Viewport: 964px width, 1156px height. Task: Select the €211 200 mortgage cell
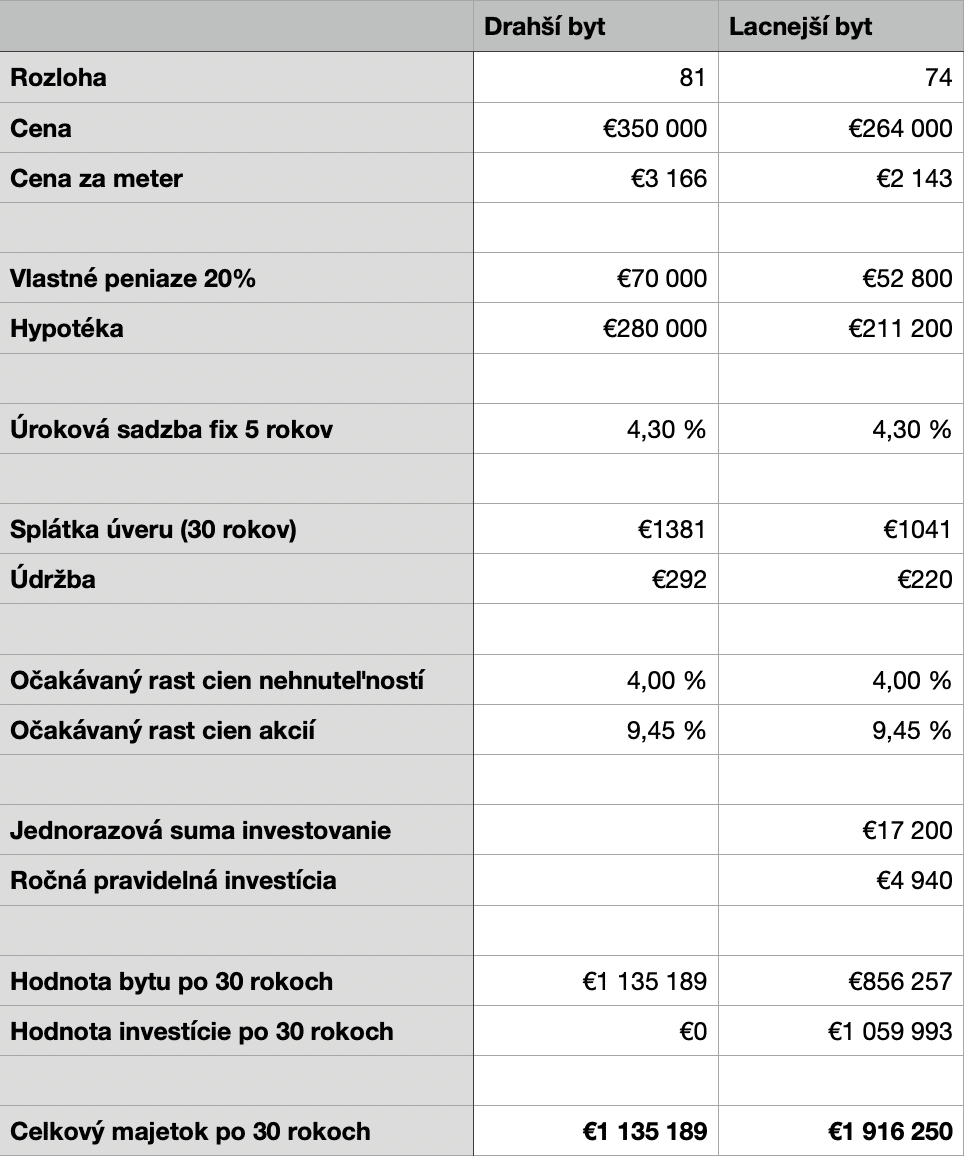[x=841, y=329]
